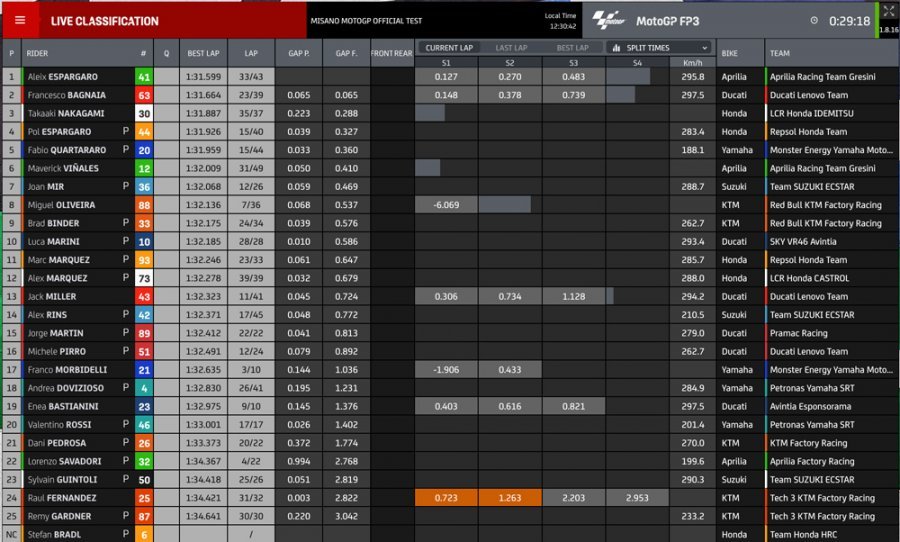The height and width of the screenshot is (542, 900).
Task: Select rider Francesco BAGNAIA
Action: click(67, 95)
